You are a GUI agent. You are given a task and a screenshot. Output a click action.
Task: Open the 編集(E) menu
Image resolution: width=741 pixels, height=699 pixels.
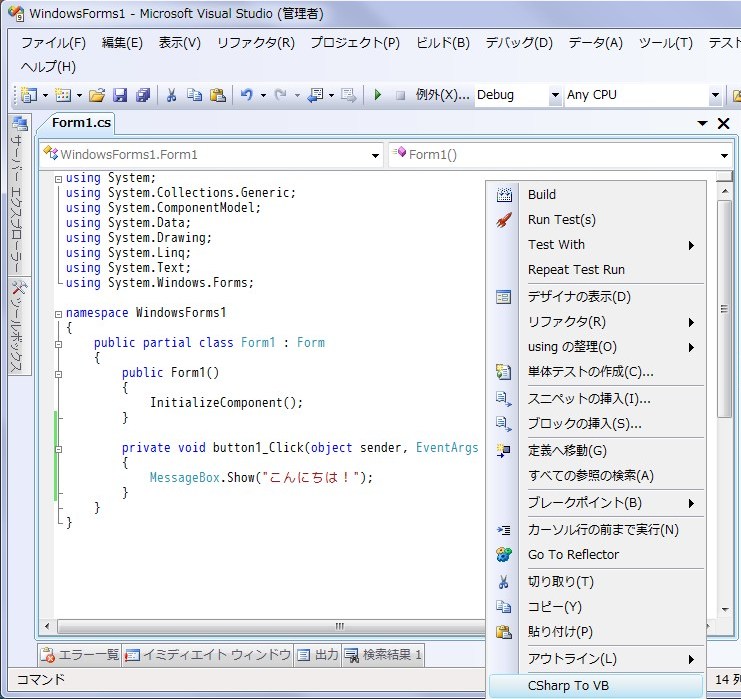click(x=122, y=43)
